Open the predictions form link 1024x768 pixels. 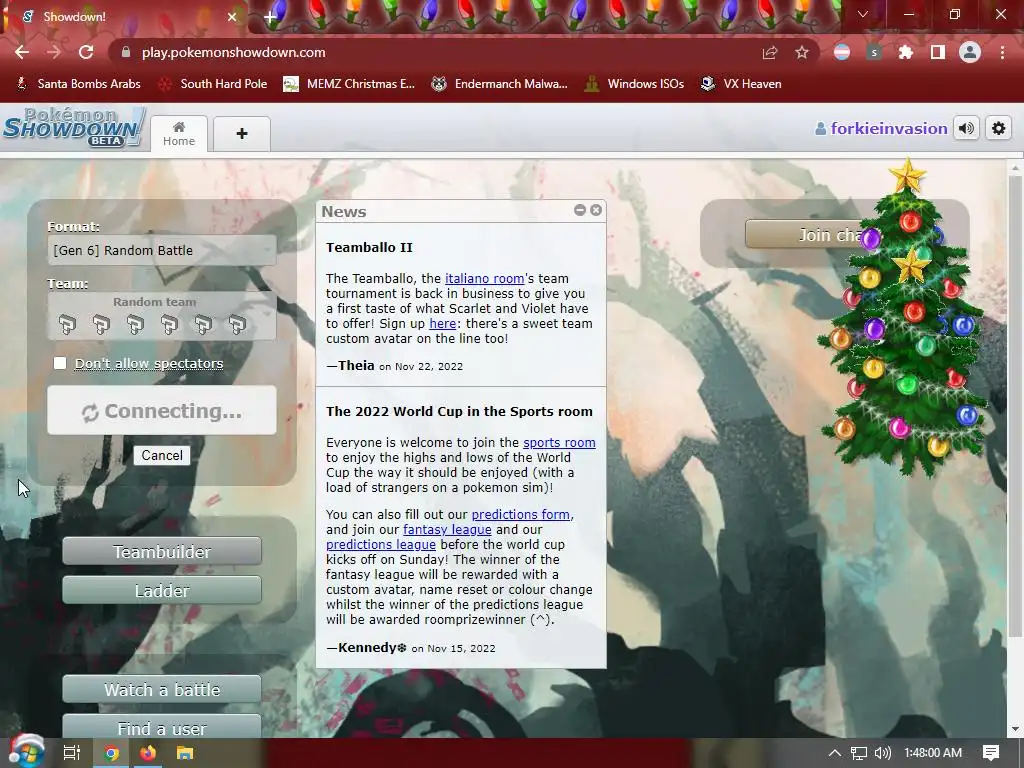click(520, 515)
